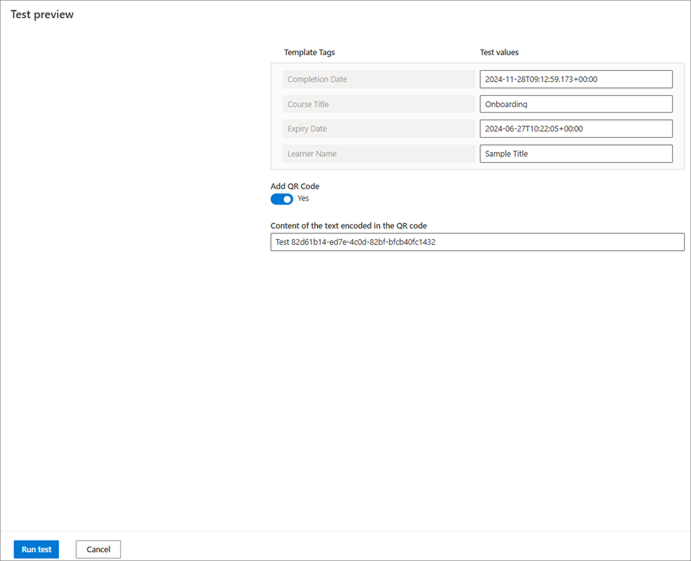691x561 pixels.
Task: Focus the QR code content text field
Action: (477, 242)
